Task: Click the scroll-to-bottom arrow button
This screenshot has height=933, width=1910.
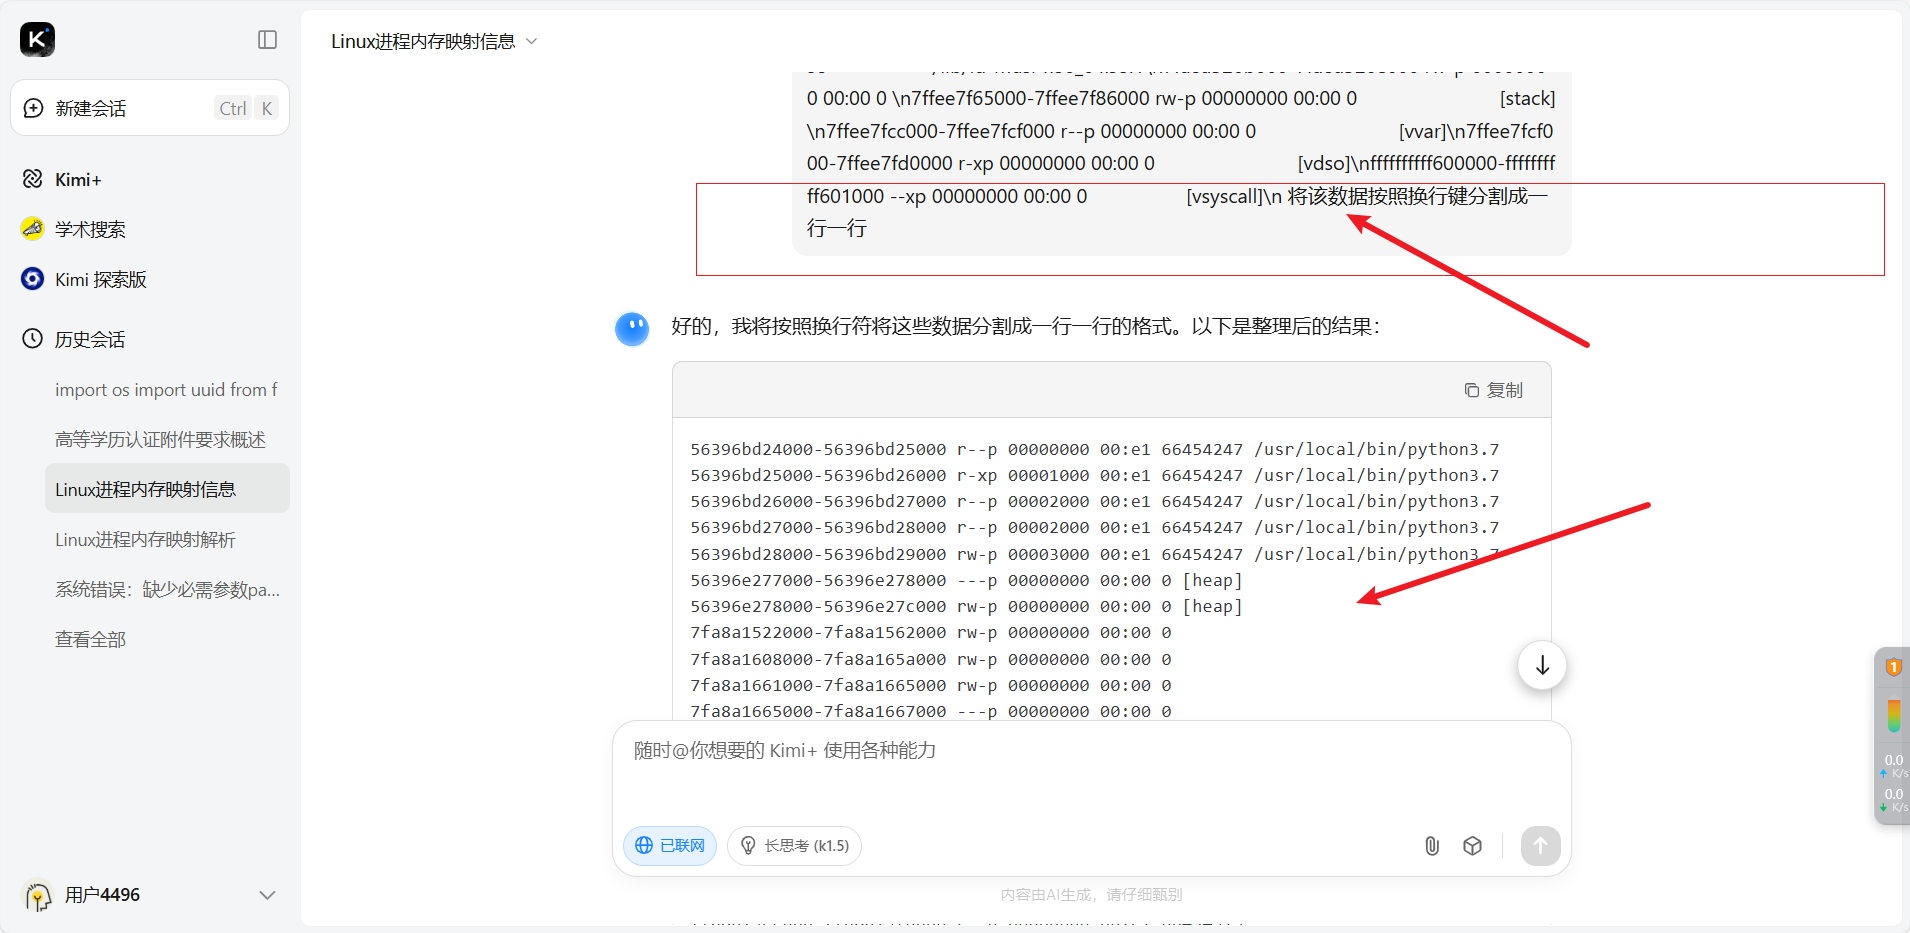Action: click(x=1541, y=664)
